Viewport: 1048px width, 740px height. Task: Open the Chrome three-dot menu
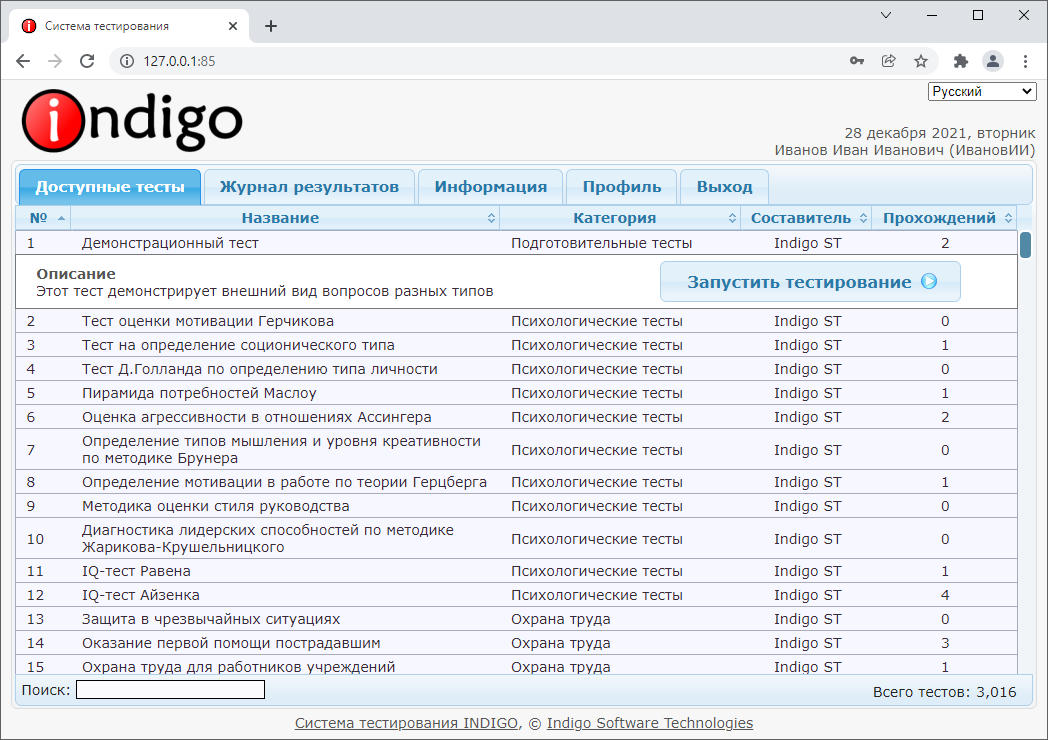tap(1025, 61)
